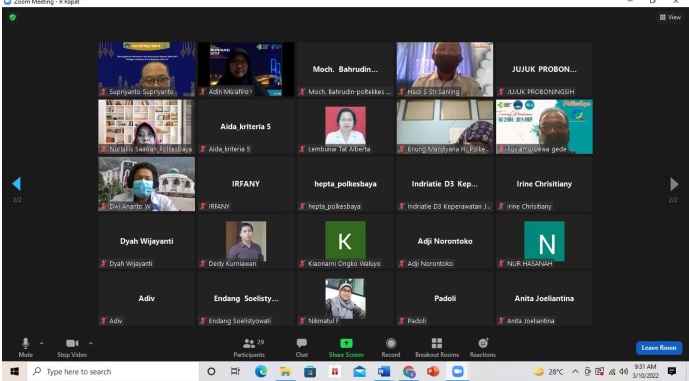Open Microsoft Edge from taskbar
Screen dimensions: 689x381
click(x=261, y=372)
